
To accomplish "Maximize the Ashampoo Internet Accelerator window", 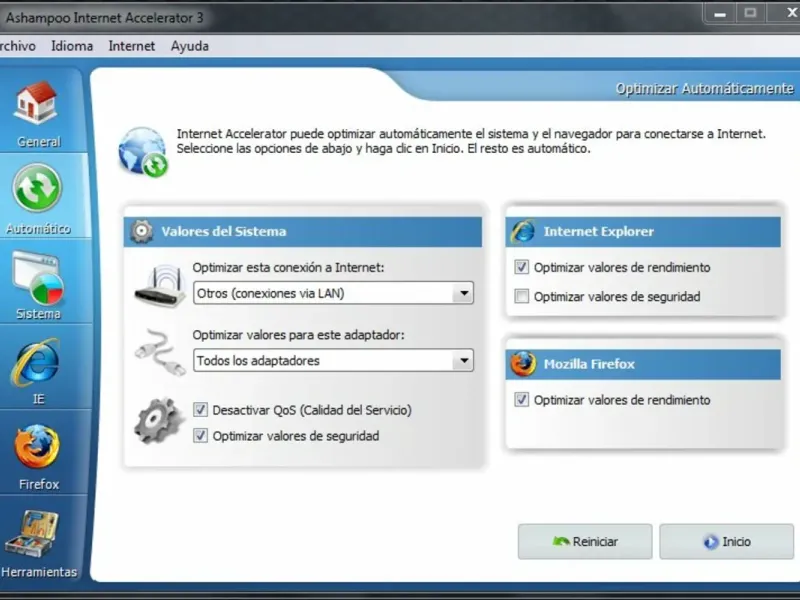I will (749, 13).
